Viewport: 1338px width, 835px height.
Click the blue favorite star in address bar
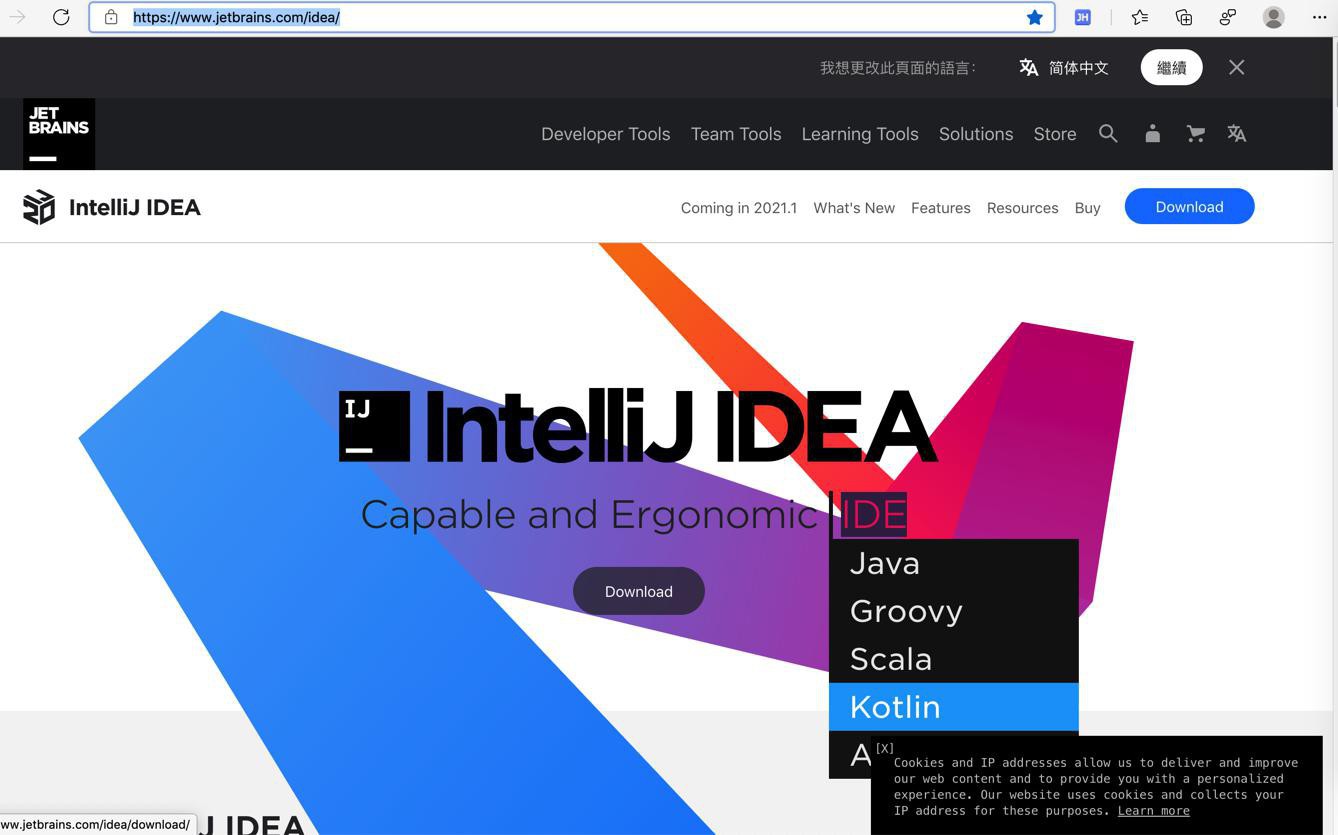click(1035, 17)
